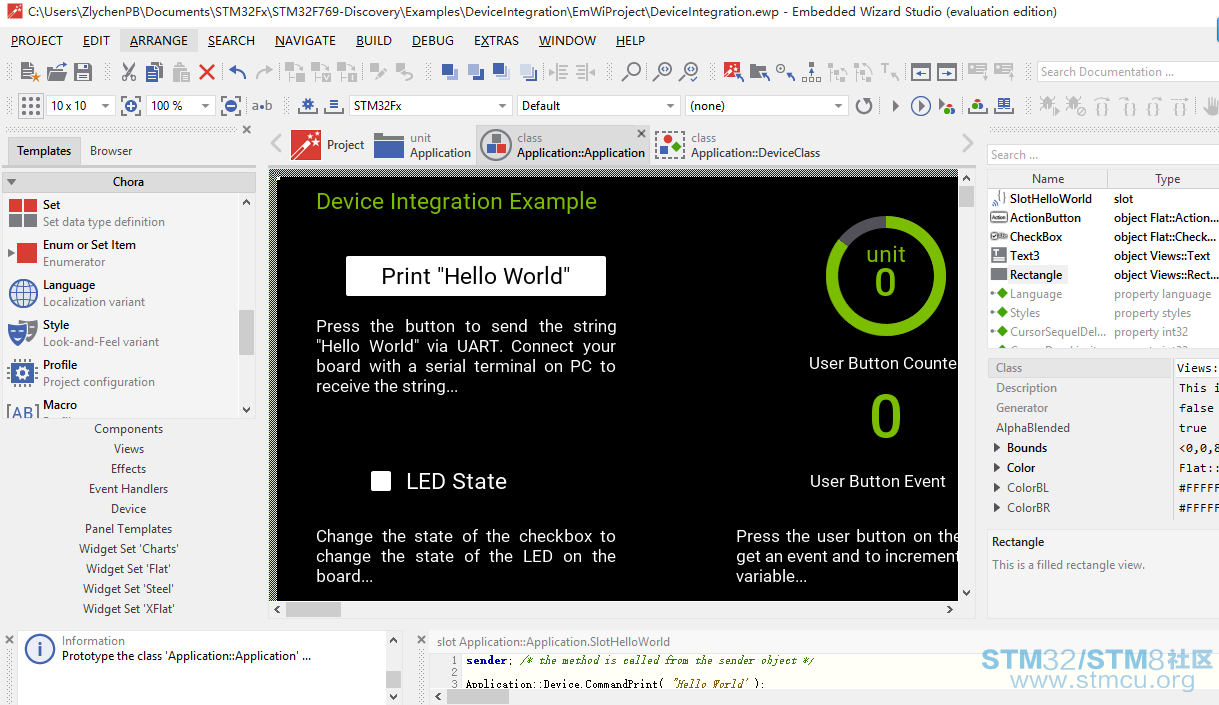The width and height of the screenshot is (1219, 705).
Task: Open the ARRANGE menu
Action: (x=159, y=41)
